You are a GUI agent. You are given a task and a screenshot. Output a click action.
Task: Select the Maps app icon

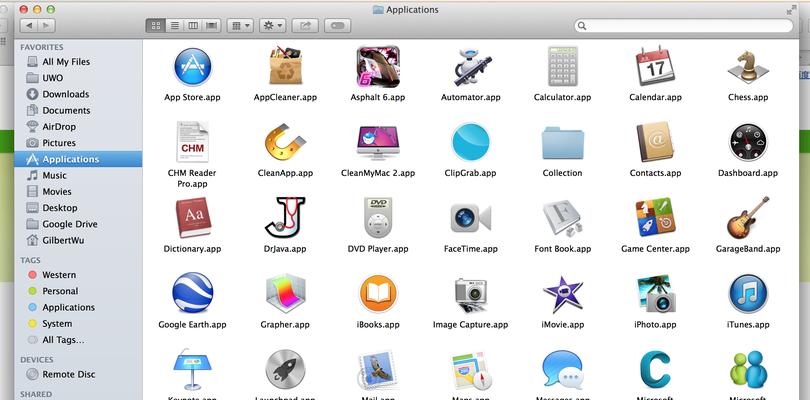click(x=469, y=371)
